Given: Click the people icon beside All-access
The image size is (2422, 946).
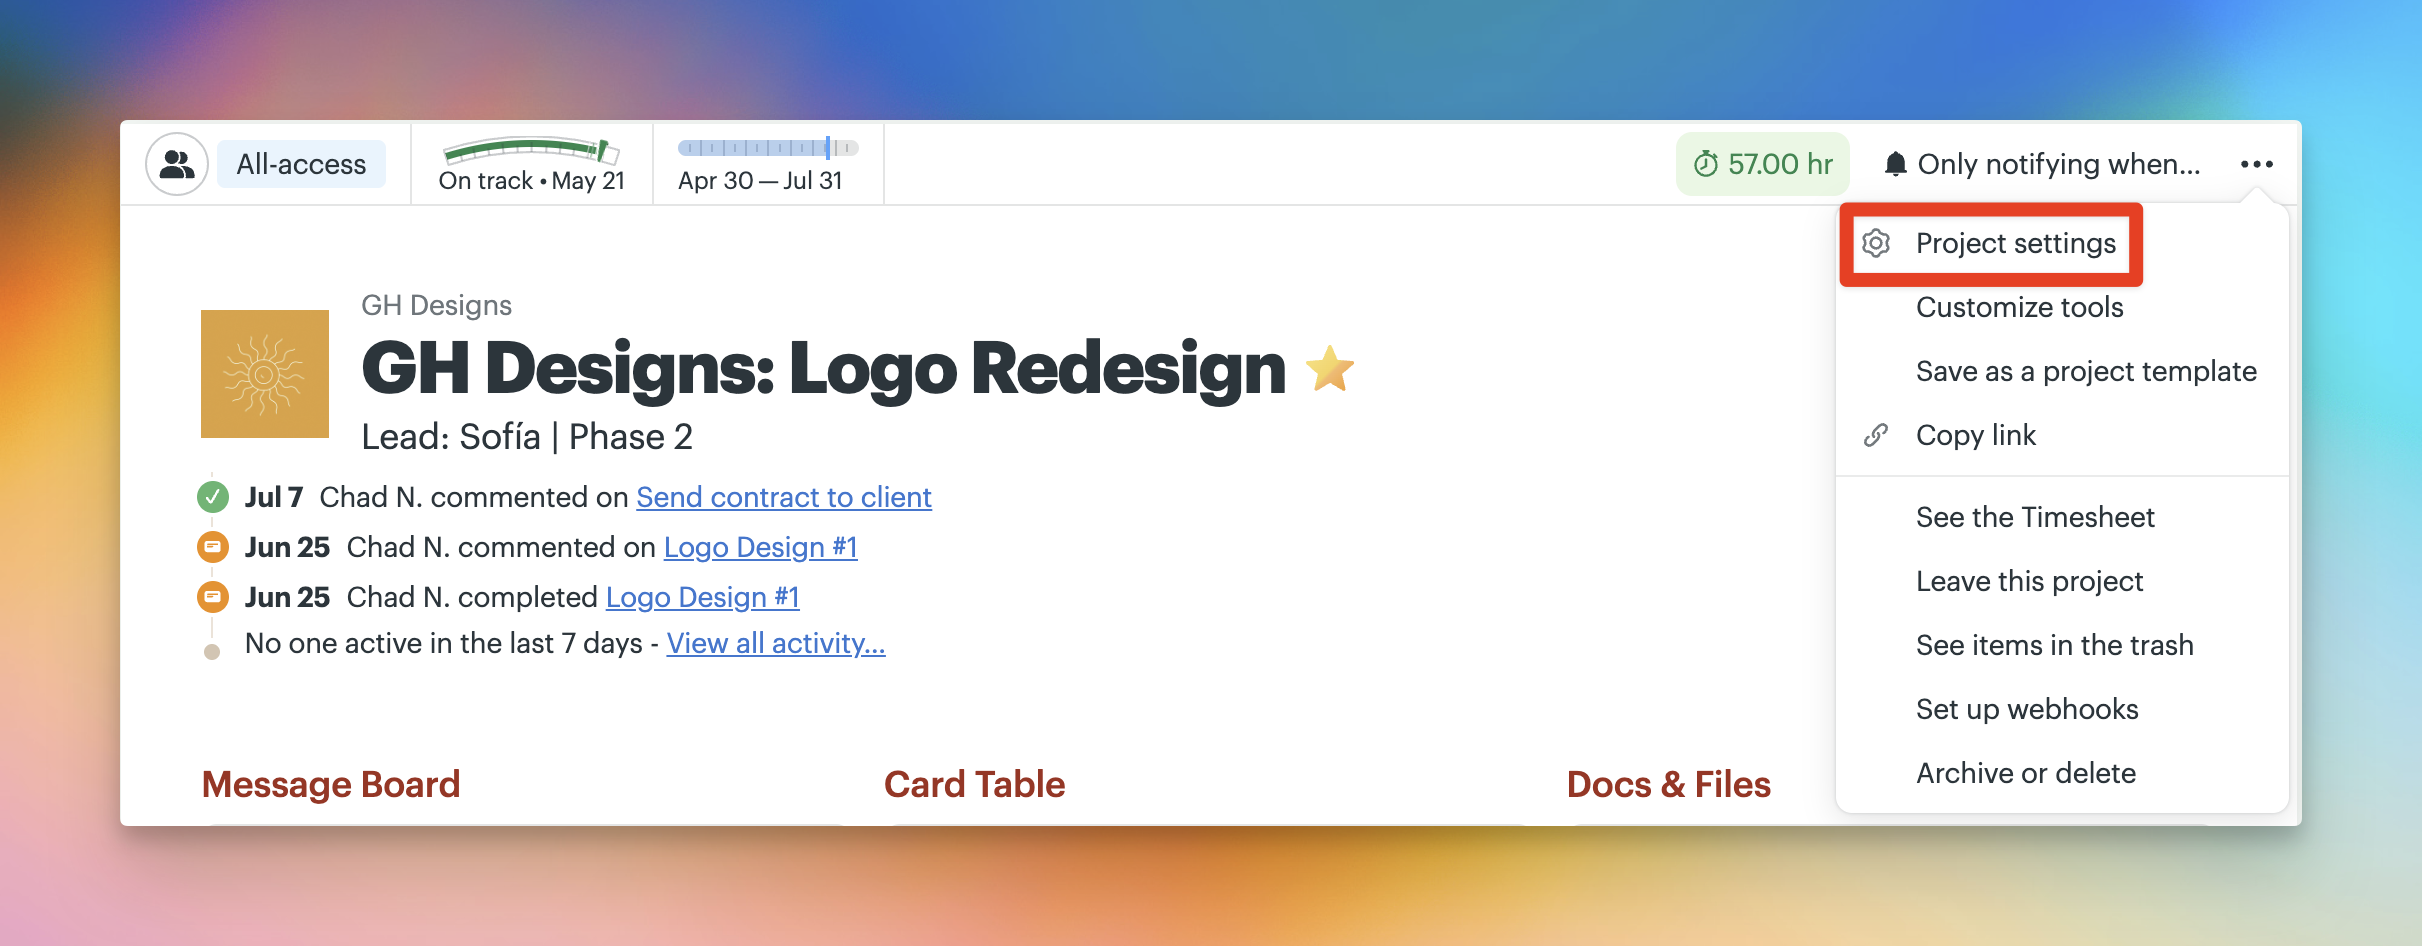Looking at the screenshot, I should 177,164.
